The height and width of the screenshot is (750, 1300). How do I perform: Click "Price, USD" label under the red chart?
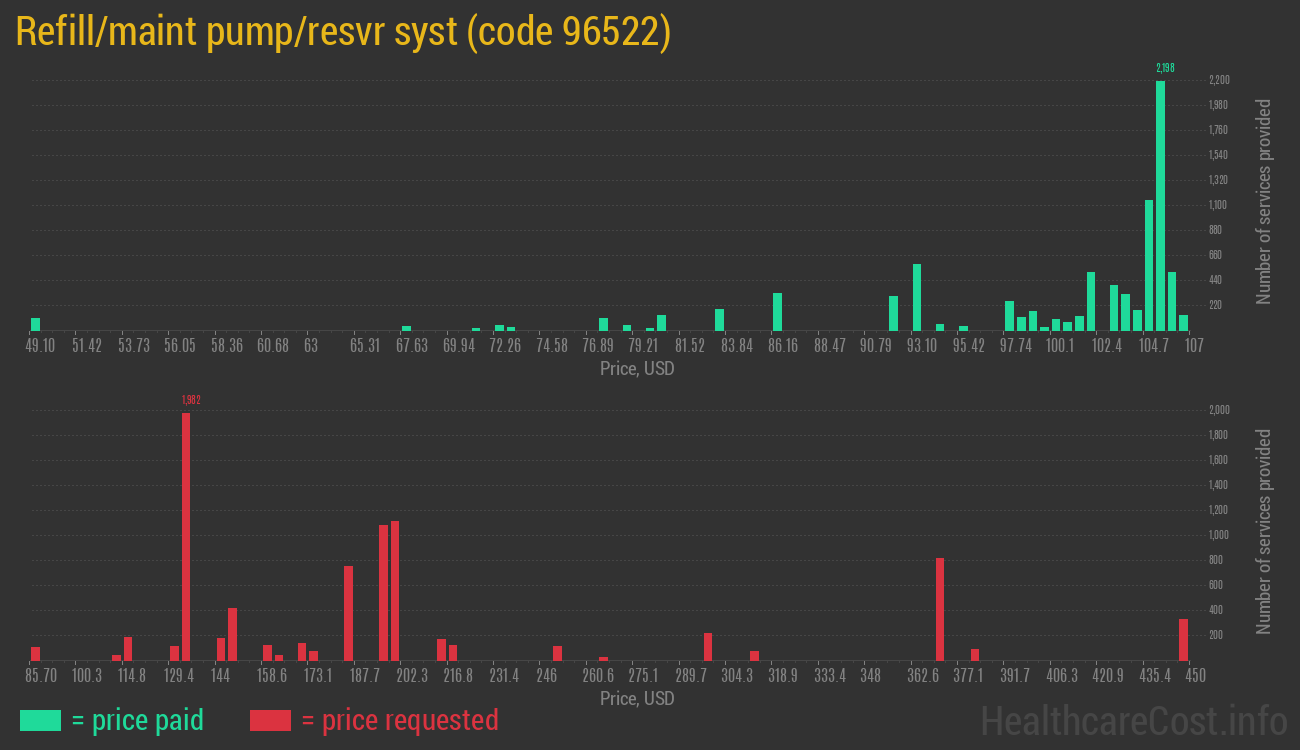click(x=637, y=698)
